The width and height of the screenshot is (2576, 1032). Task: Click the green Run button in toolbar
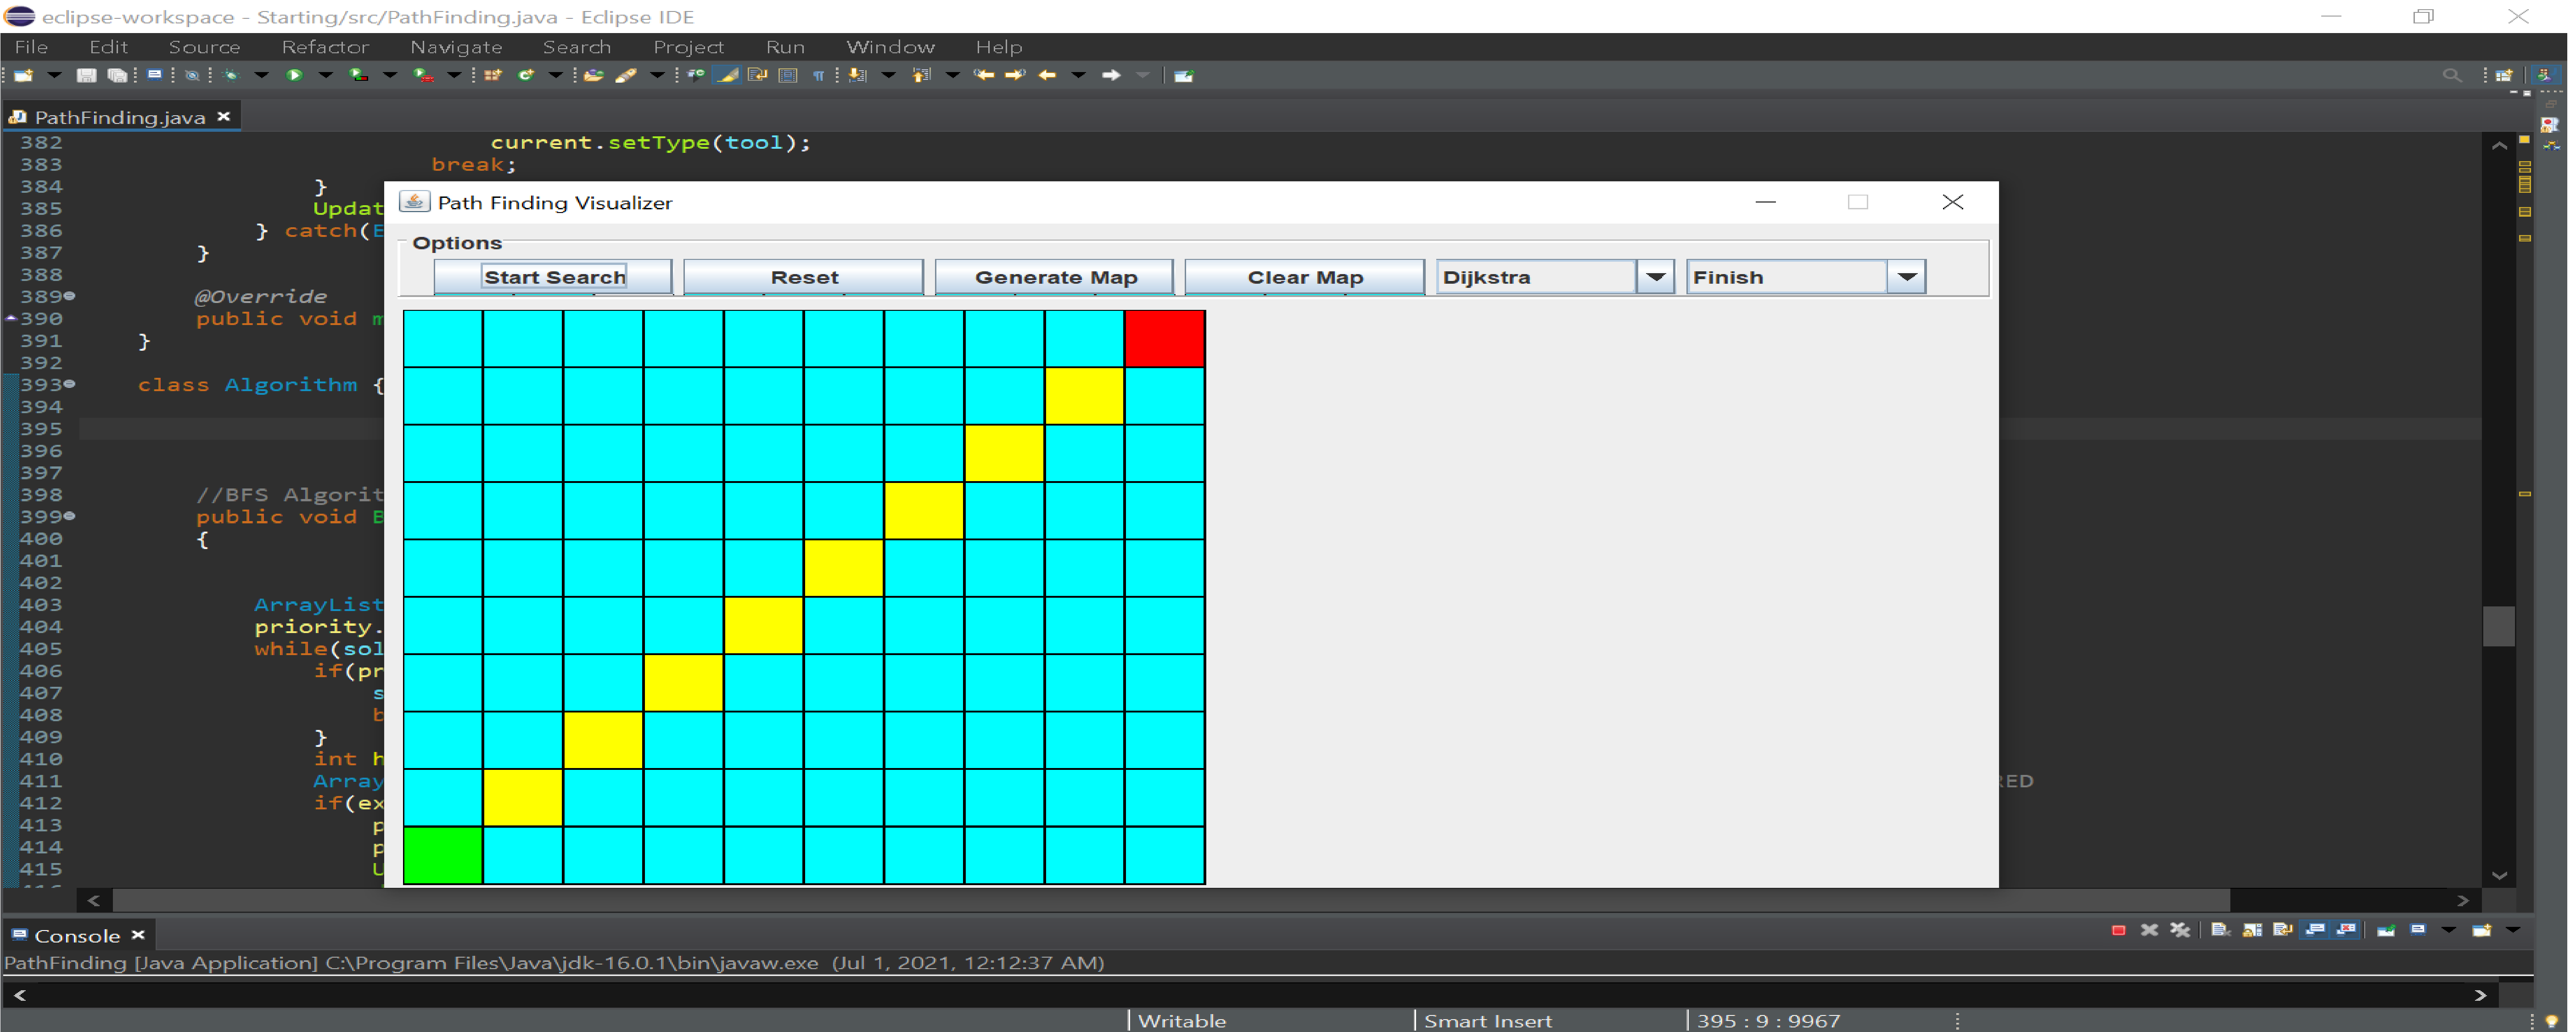coord(294,75)
